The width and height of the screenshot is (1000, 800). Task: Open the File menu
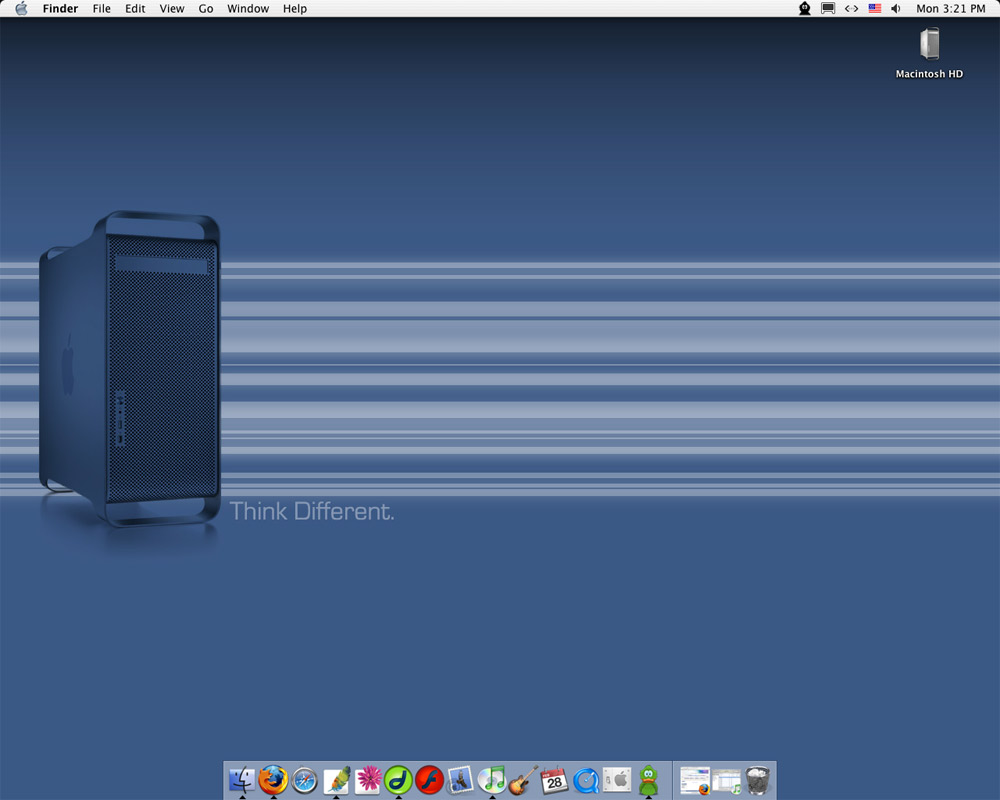101,8
